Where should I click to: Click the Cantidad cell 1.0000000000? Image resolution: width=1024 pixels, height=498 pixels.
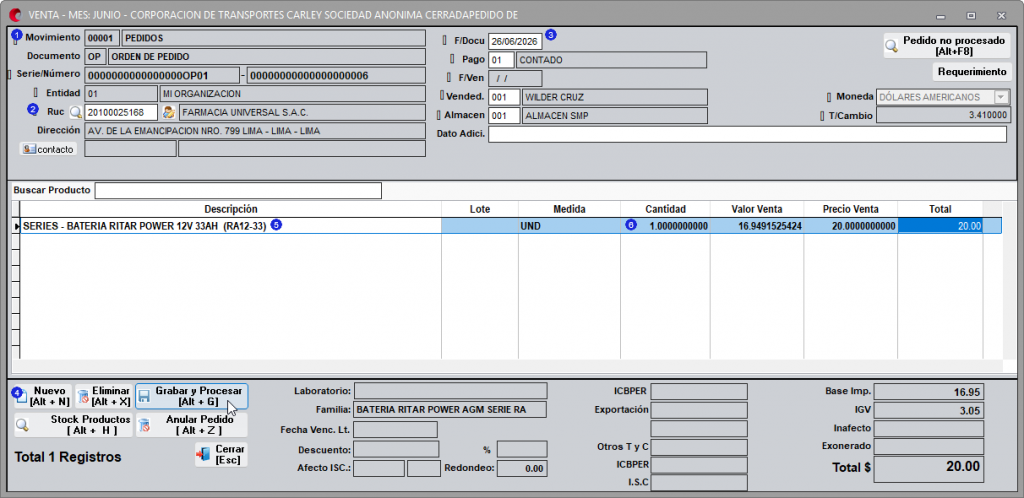click(x=665, y=226)
